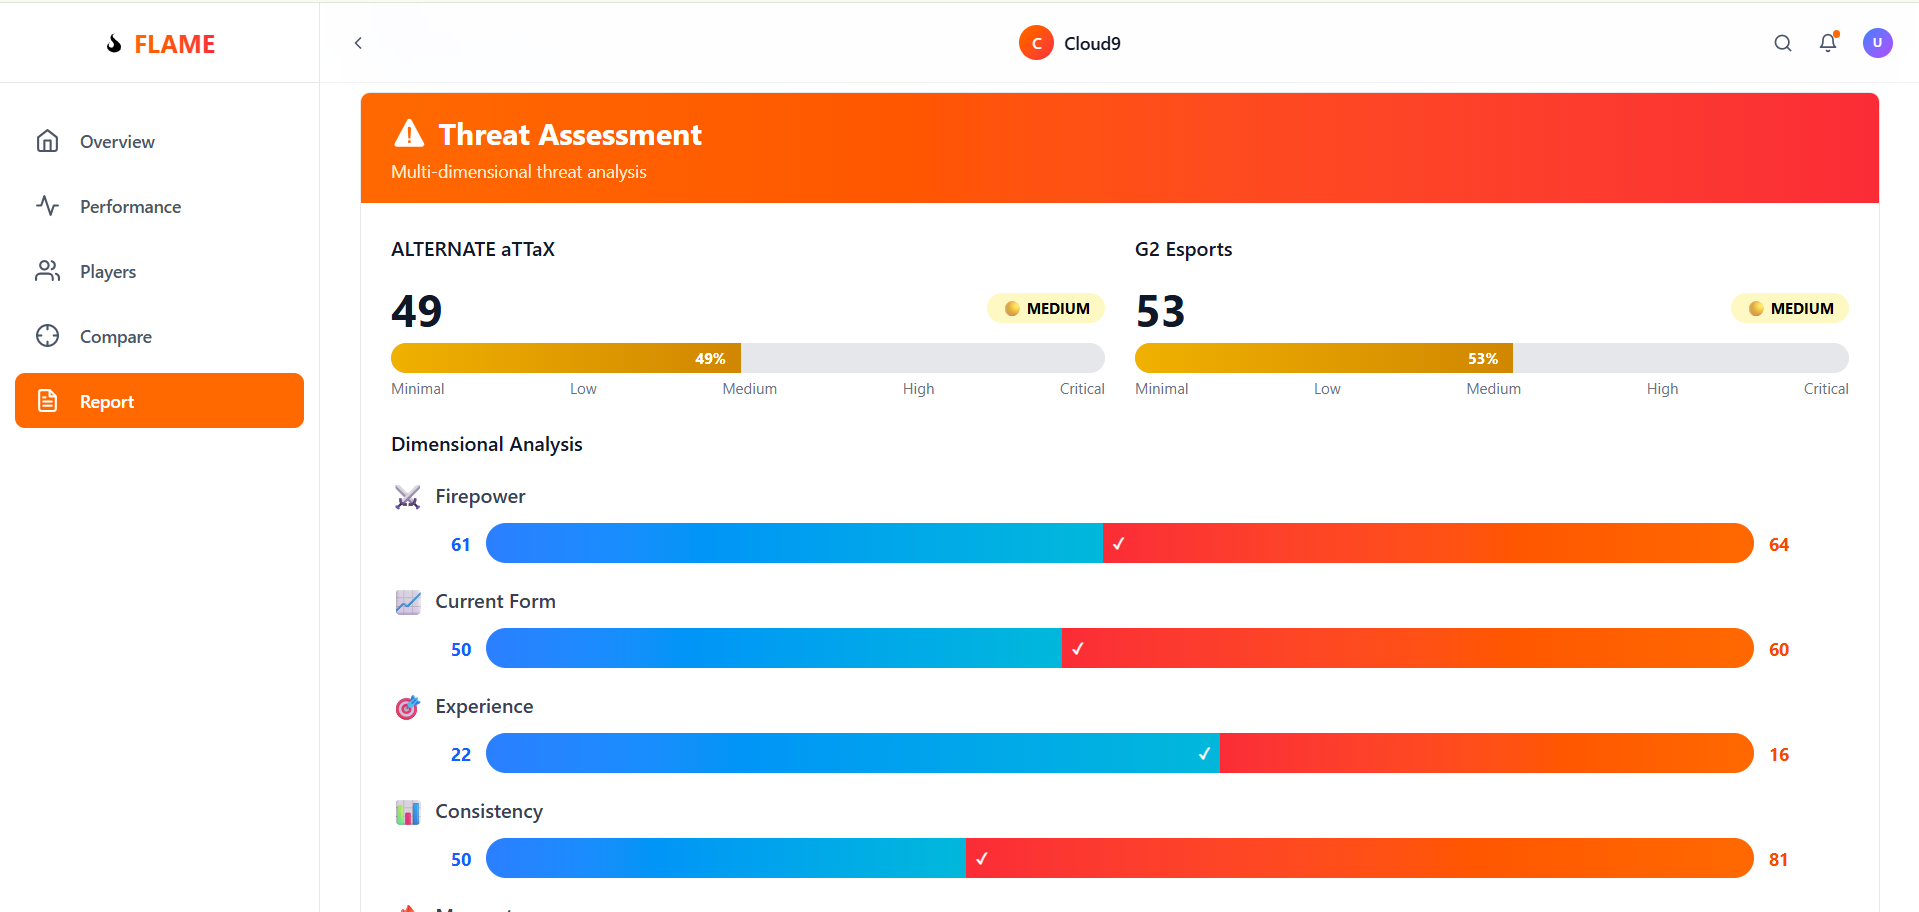The width and height of the screenshot is (1919, 912).
Task: Click the Firepower blue bar segment
Action: point(794,543)
